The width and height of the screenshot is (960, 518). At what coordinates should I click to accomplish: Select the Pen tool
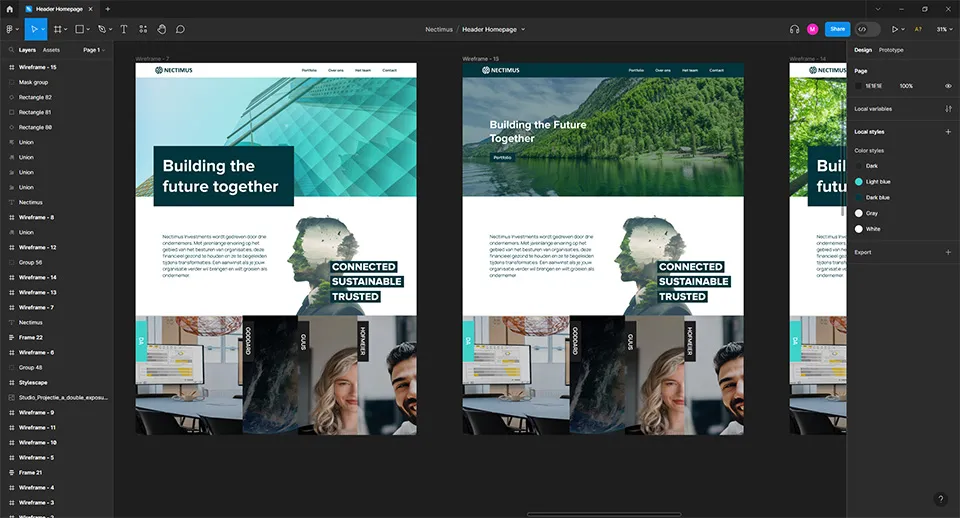point(102,29)
